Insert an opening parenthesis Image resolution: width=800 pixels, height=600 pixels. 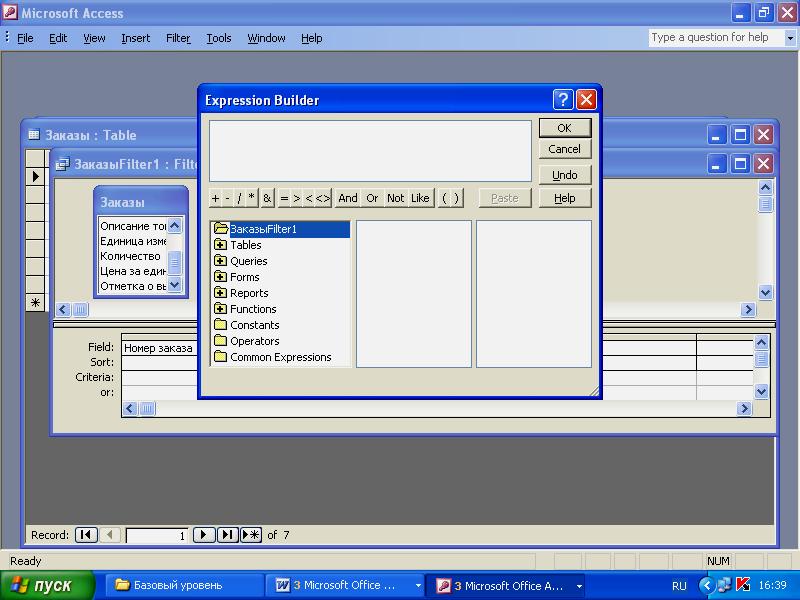click(444, 198)
